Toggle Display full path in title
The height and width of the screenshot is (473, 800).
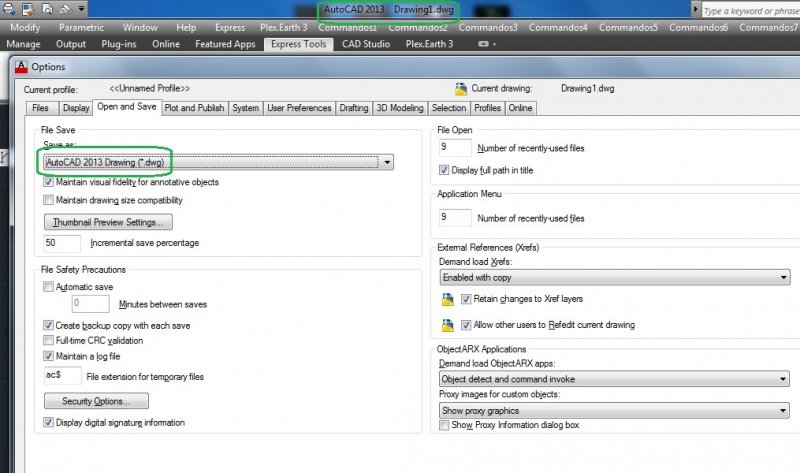pyautogui.click(x=444, y=170)
